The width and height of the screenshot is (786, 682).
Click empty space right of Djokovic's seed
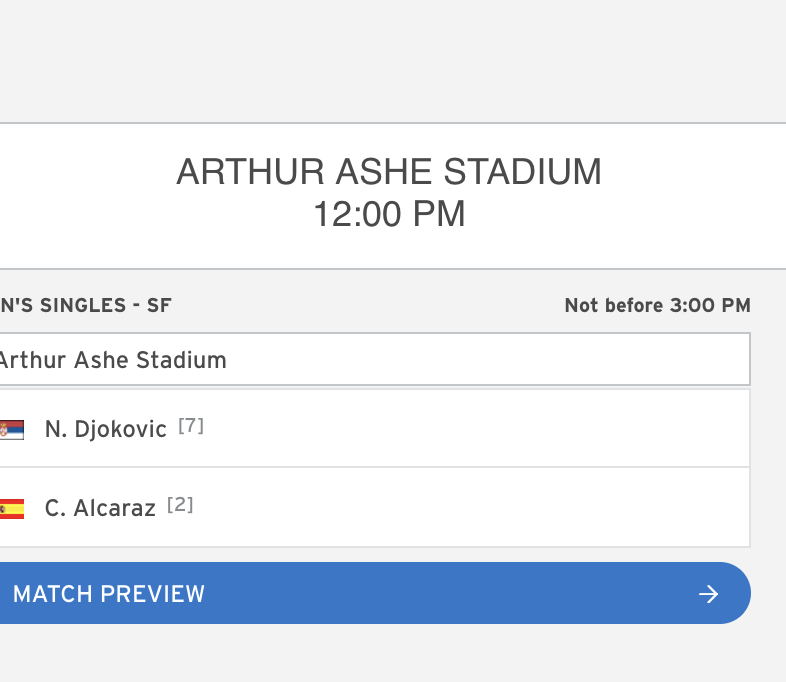click(x=480, y=429)
